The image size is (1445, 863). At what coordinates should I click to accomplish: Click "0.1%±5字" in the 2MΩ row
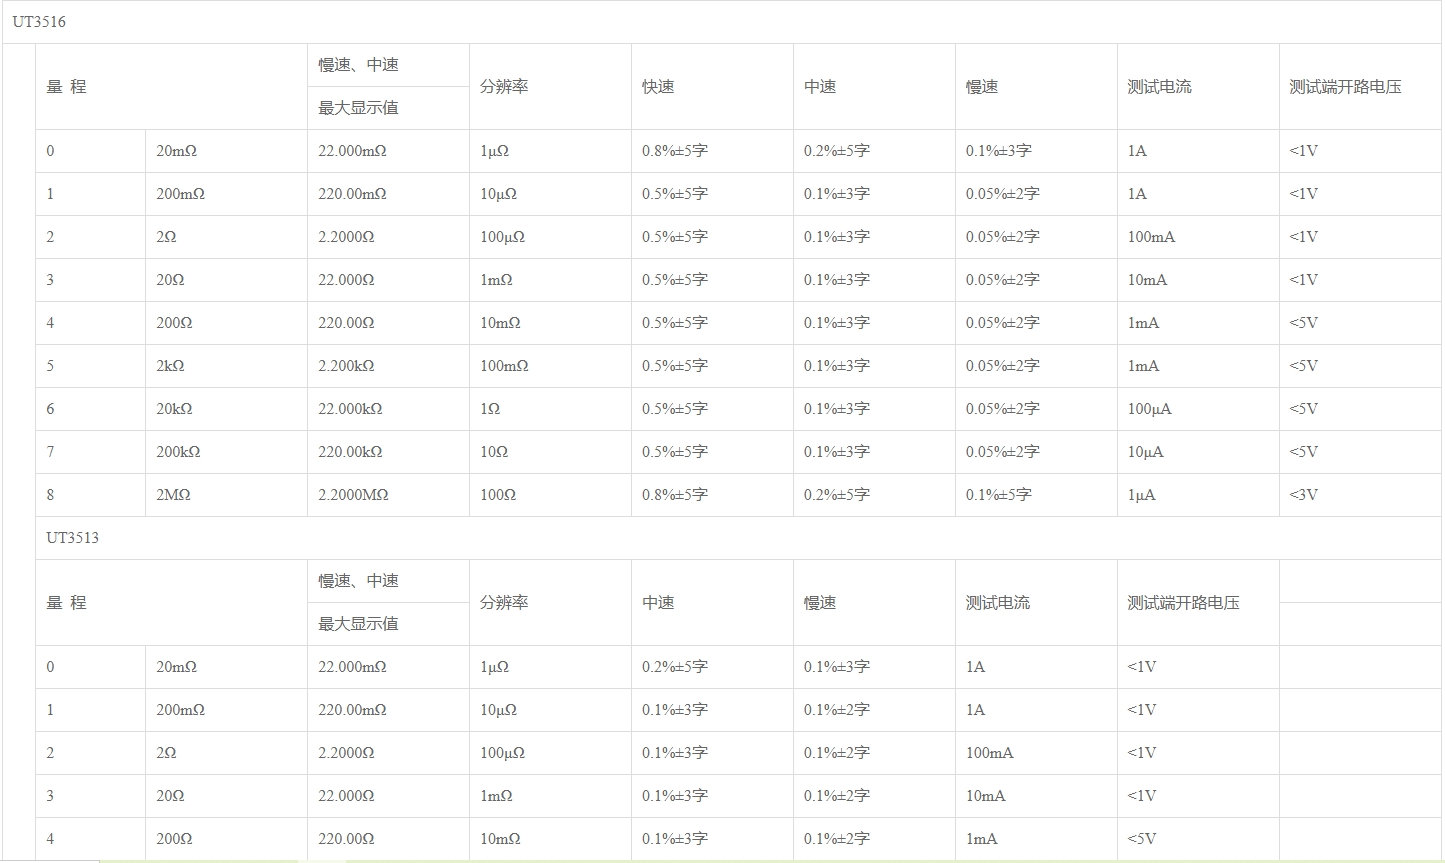pyautogui.click(x=999, y=495)
